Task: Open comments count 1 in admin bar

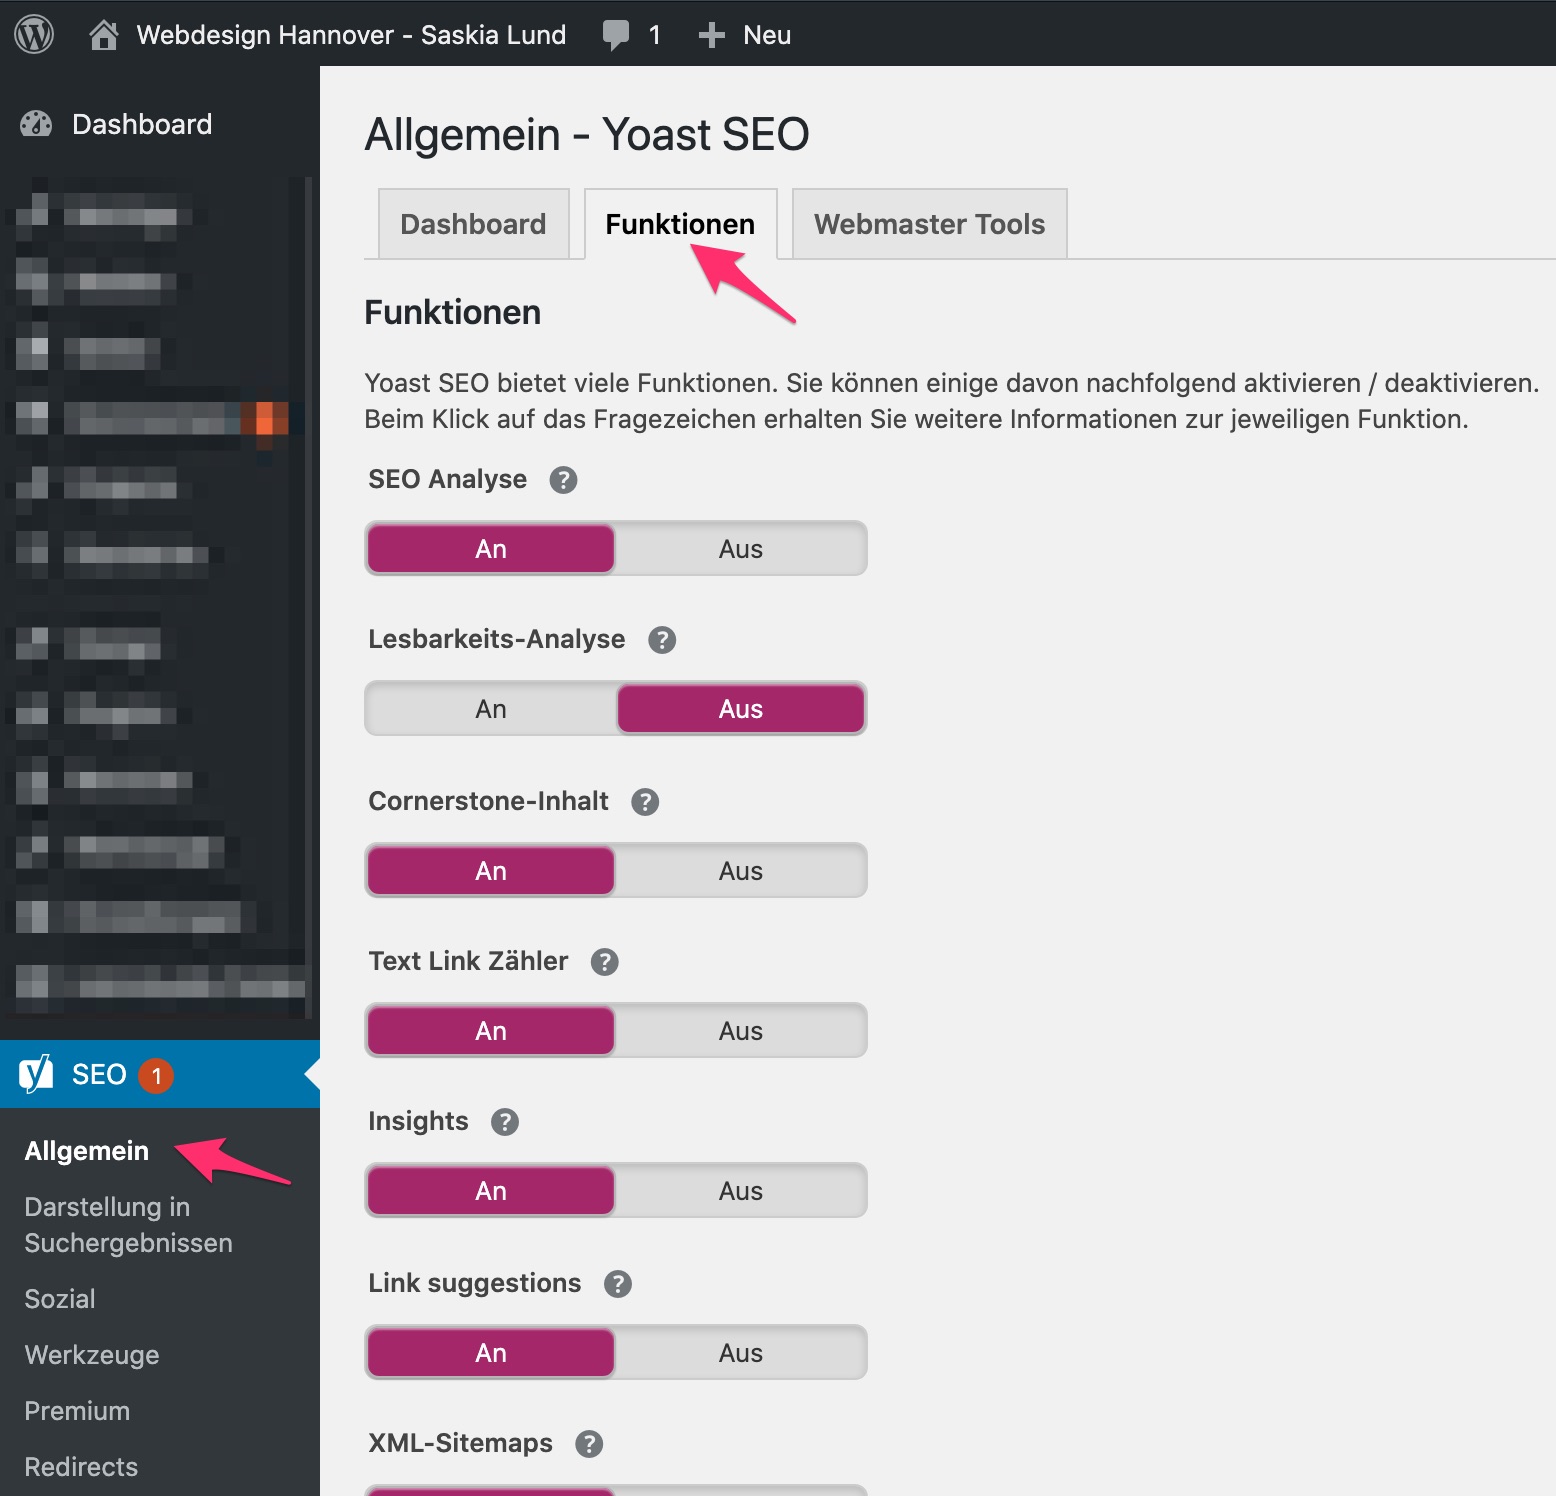Action: (x=654, y=35)
